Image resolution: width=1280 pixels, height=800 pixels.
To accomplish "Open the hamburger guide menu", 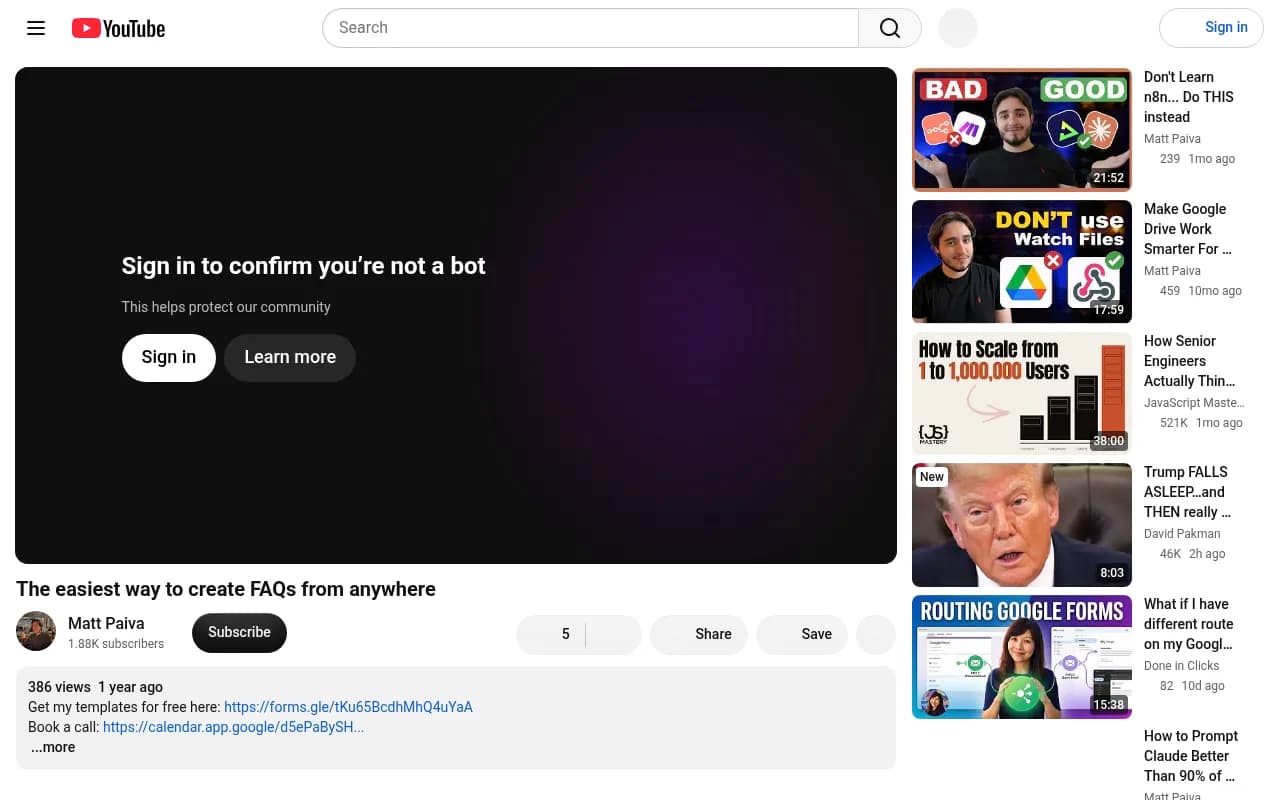I will point(36,28).
